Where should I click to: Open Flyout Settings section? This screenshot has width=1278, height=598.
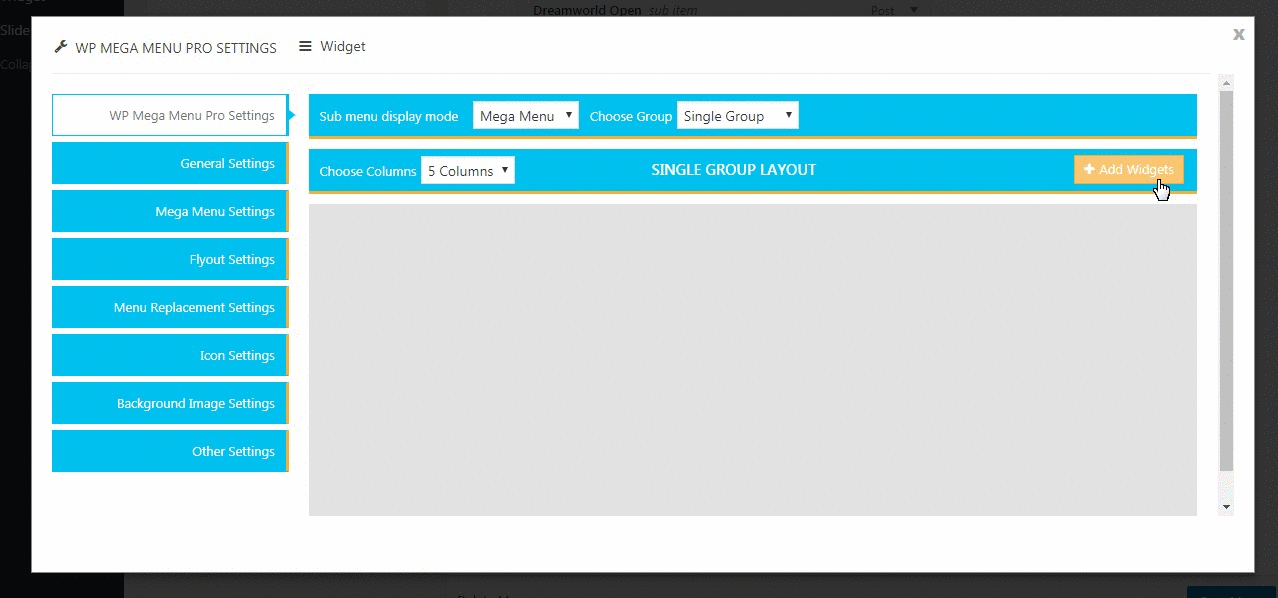click(170, 259)
